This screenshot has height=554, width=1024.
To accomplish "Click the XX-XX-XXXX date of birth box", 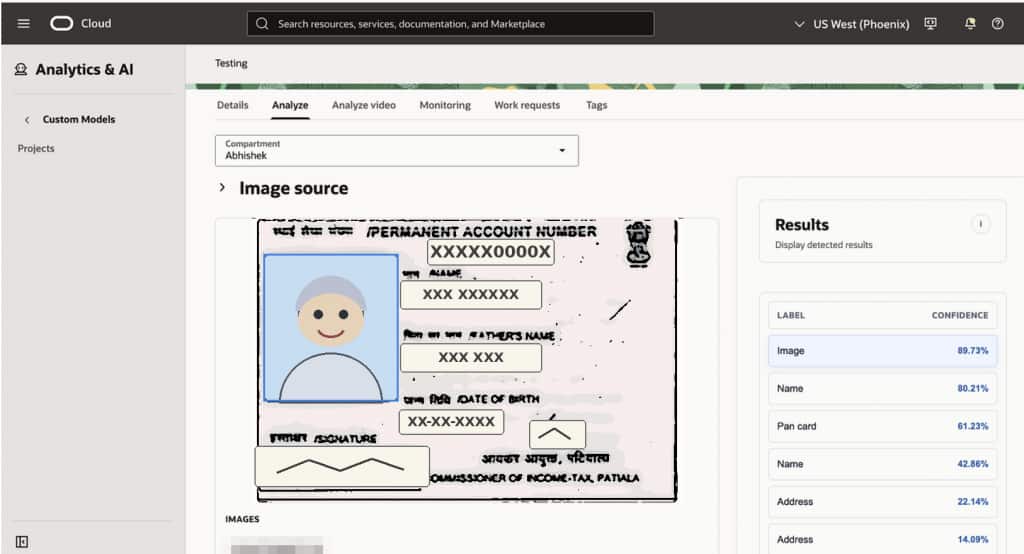I will point(451,422).
